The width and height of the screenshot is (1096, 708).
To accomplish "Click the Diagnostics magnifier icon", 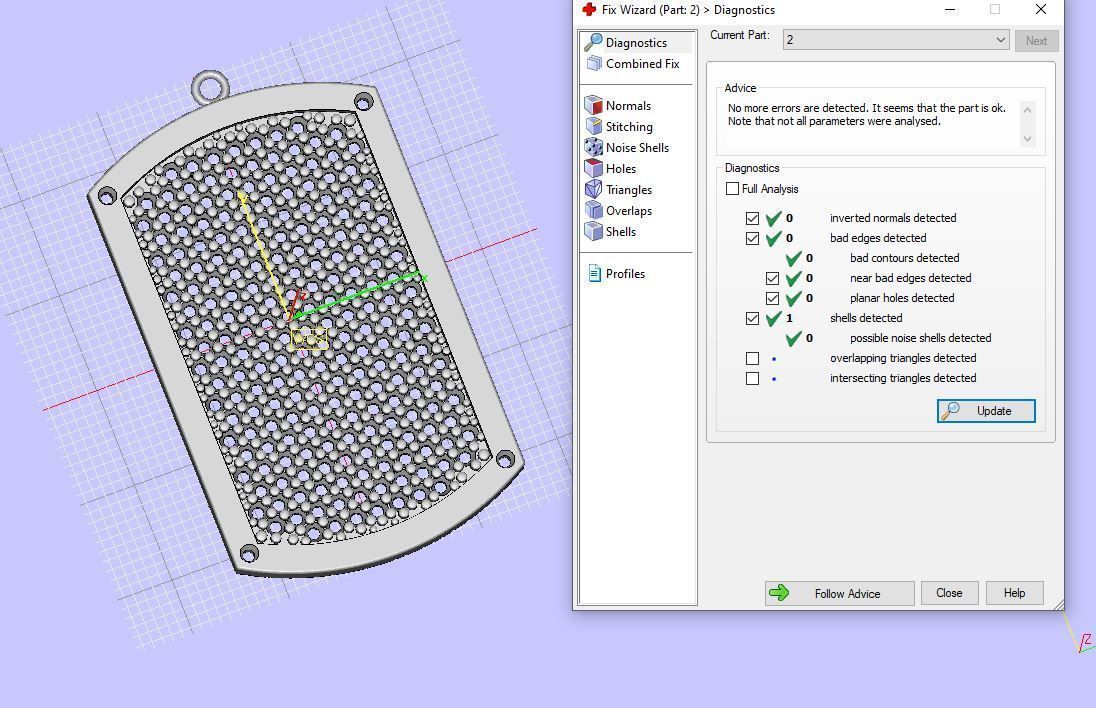I will 593,42.
